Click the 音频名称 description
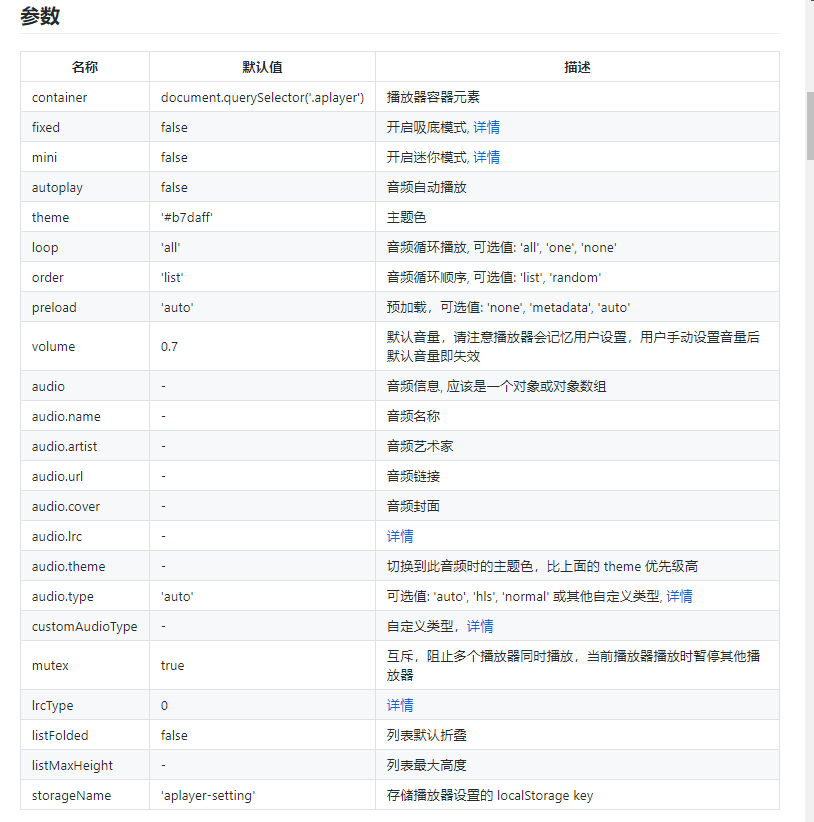The image size is (814, 822). click(x=414, y=416)
